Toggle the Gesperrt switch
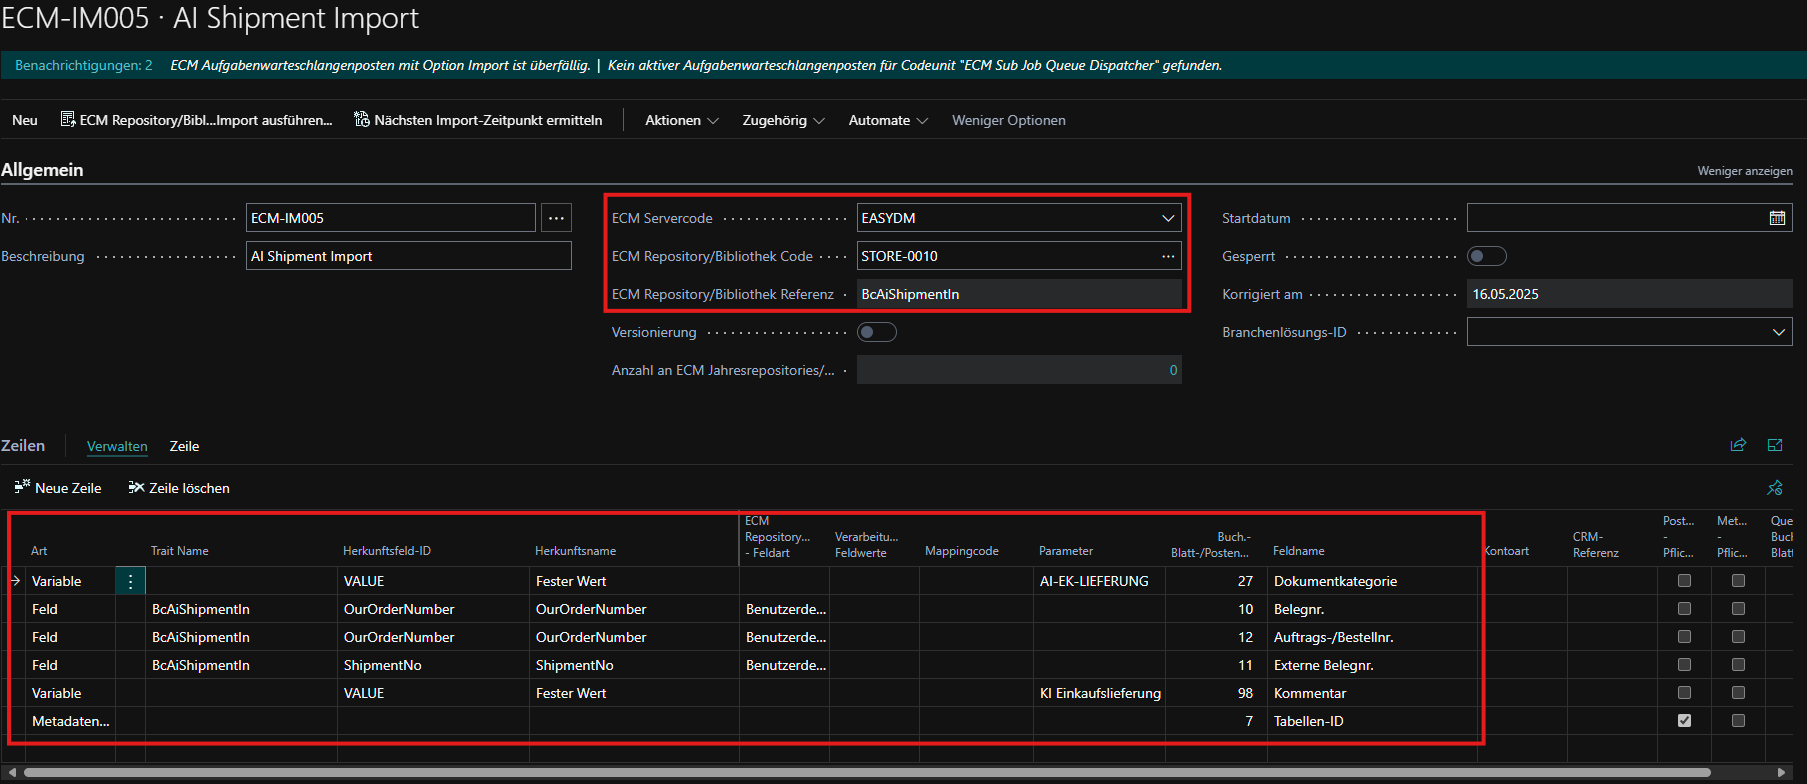This screenshot has width=1807, height=784. click(1486, 256)
